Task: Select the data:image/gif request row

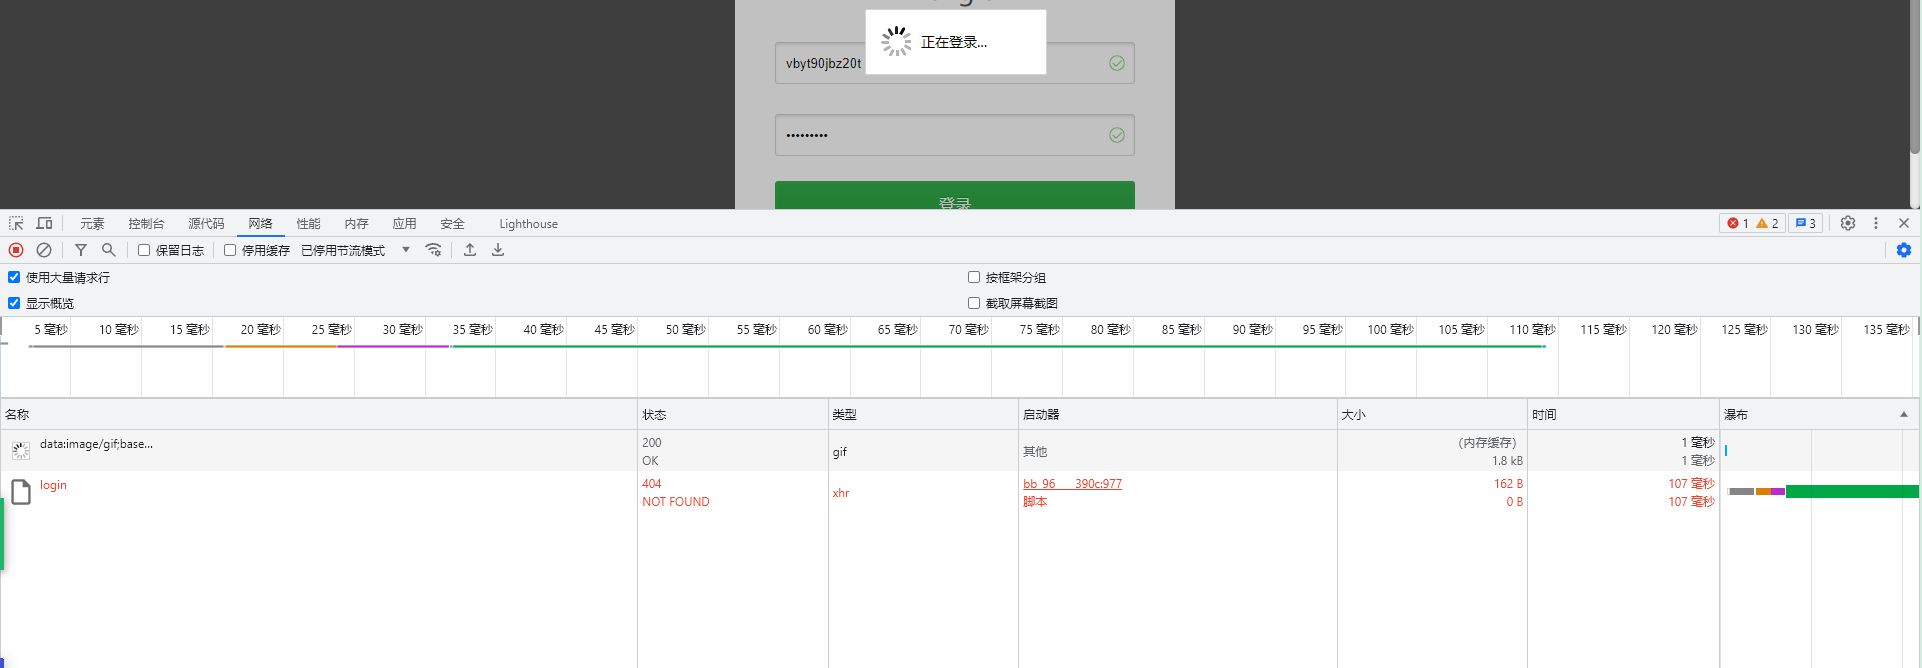Action: click(960, 451)
